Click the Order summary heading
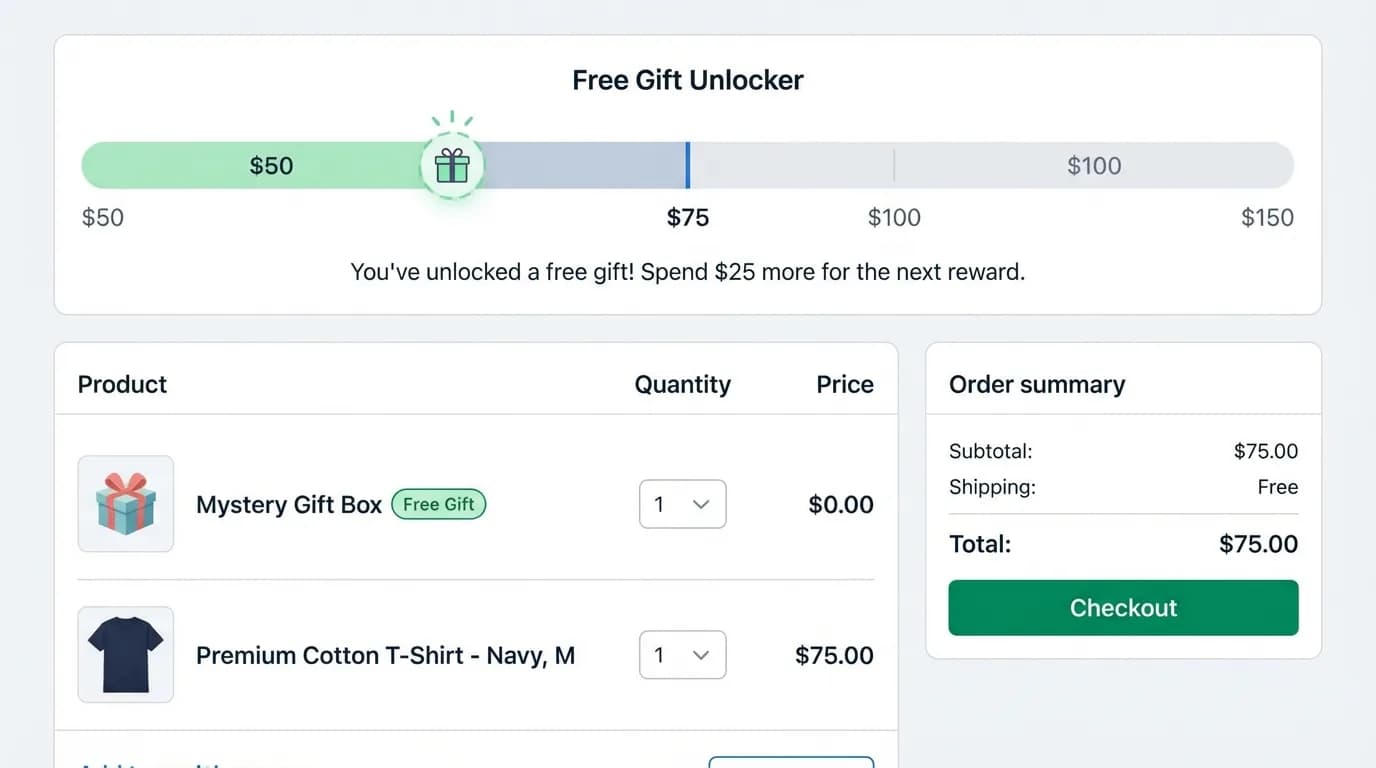1376x768 pixels. [x=1037, y=385]
